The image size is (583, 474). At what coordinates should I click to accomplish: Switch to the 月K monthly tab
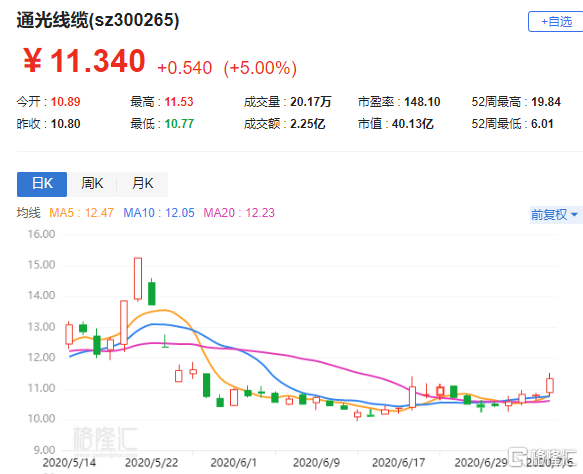pyautogui.click(x=143, y=184)
